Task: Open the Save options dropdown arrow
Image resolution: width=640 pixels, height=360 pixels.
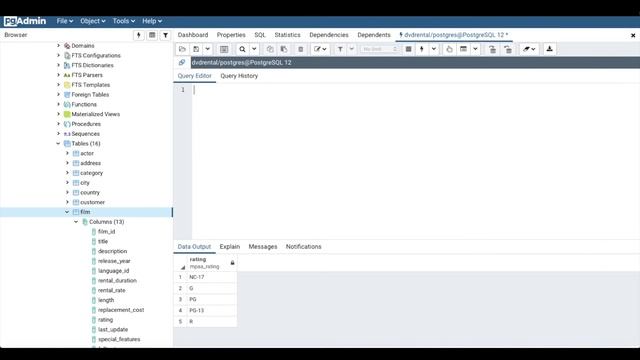Action: pyautogui.click(x=208, y=49)
